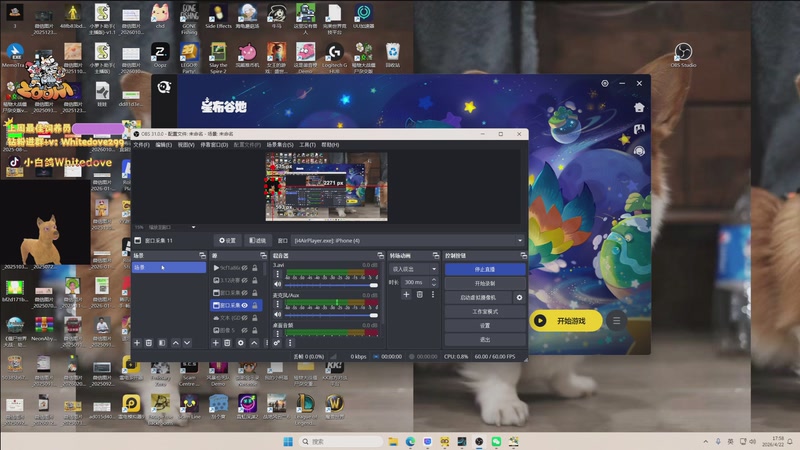Open 编辑(E) menu in OBS

164,145
